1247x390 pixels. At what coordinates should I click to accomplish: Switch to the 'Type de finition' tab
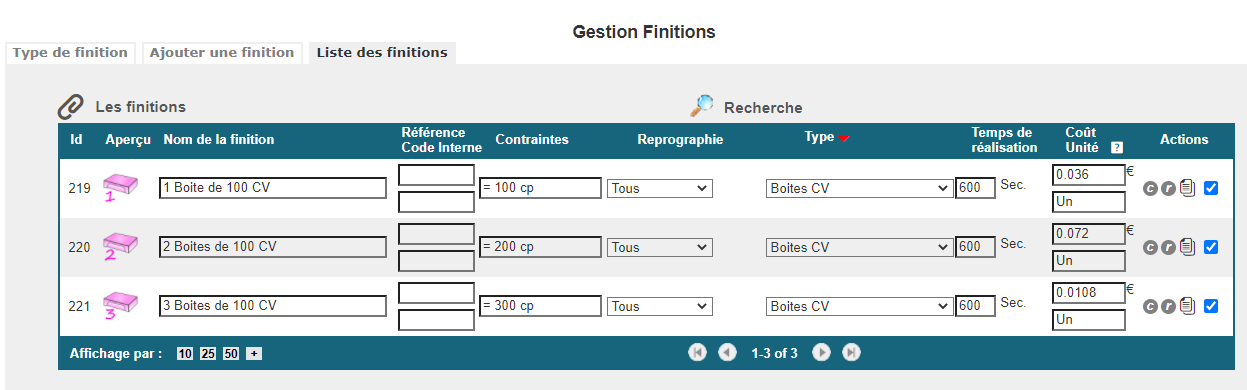pos(70,52)
